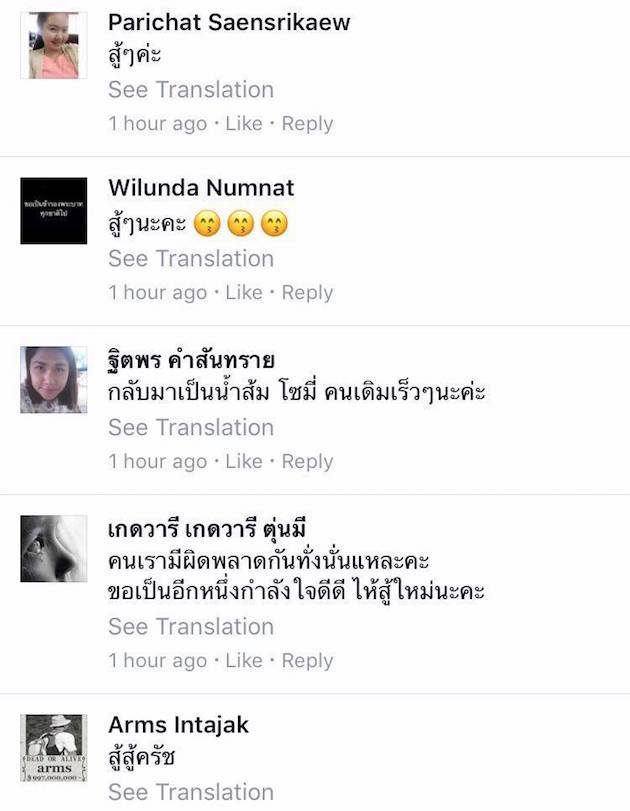Open Arms Intajak's wanted-poster avatar
This screenshot has height=811, width=630.
pos(54,748)
